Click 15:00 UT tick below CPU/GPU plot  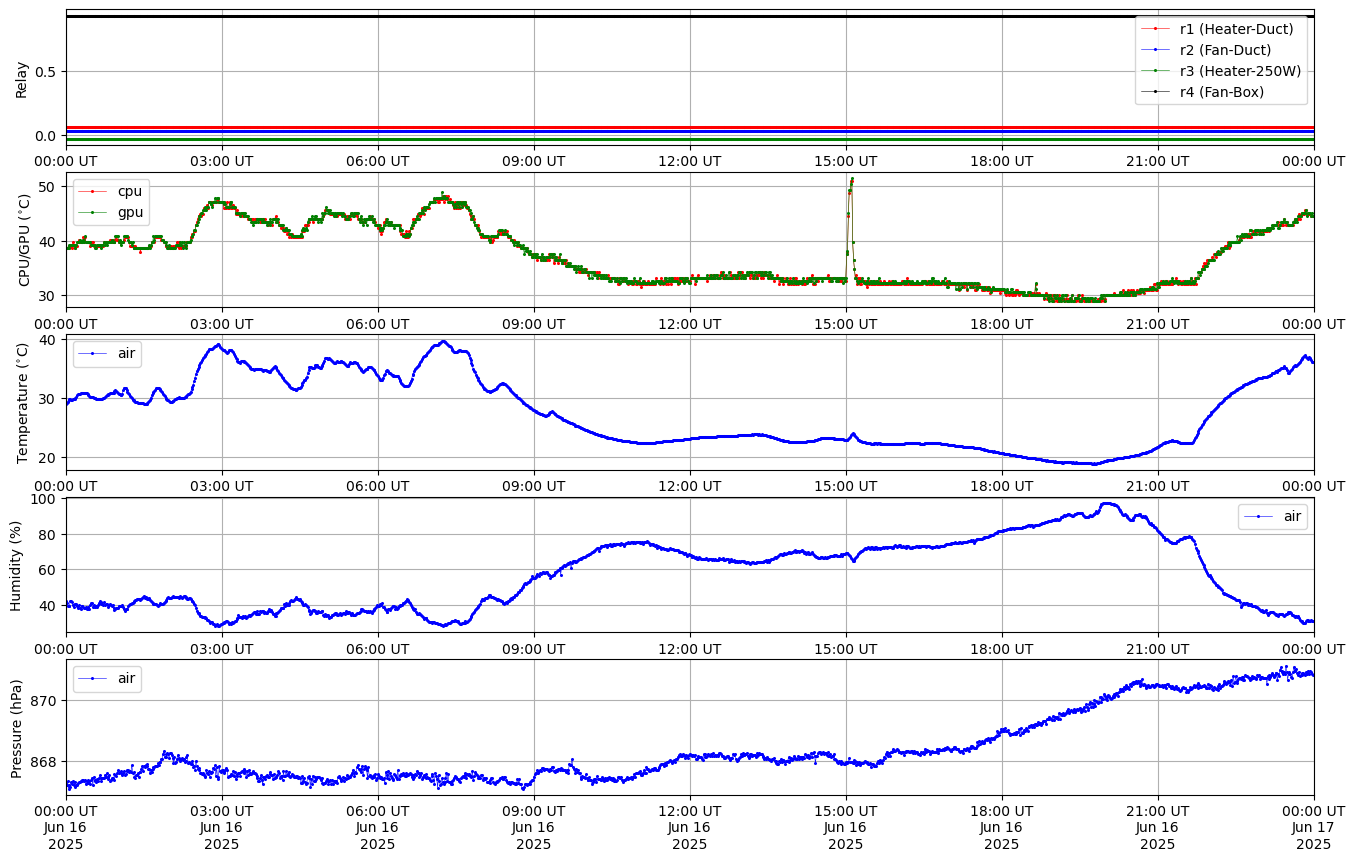[x=846, y=323]
